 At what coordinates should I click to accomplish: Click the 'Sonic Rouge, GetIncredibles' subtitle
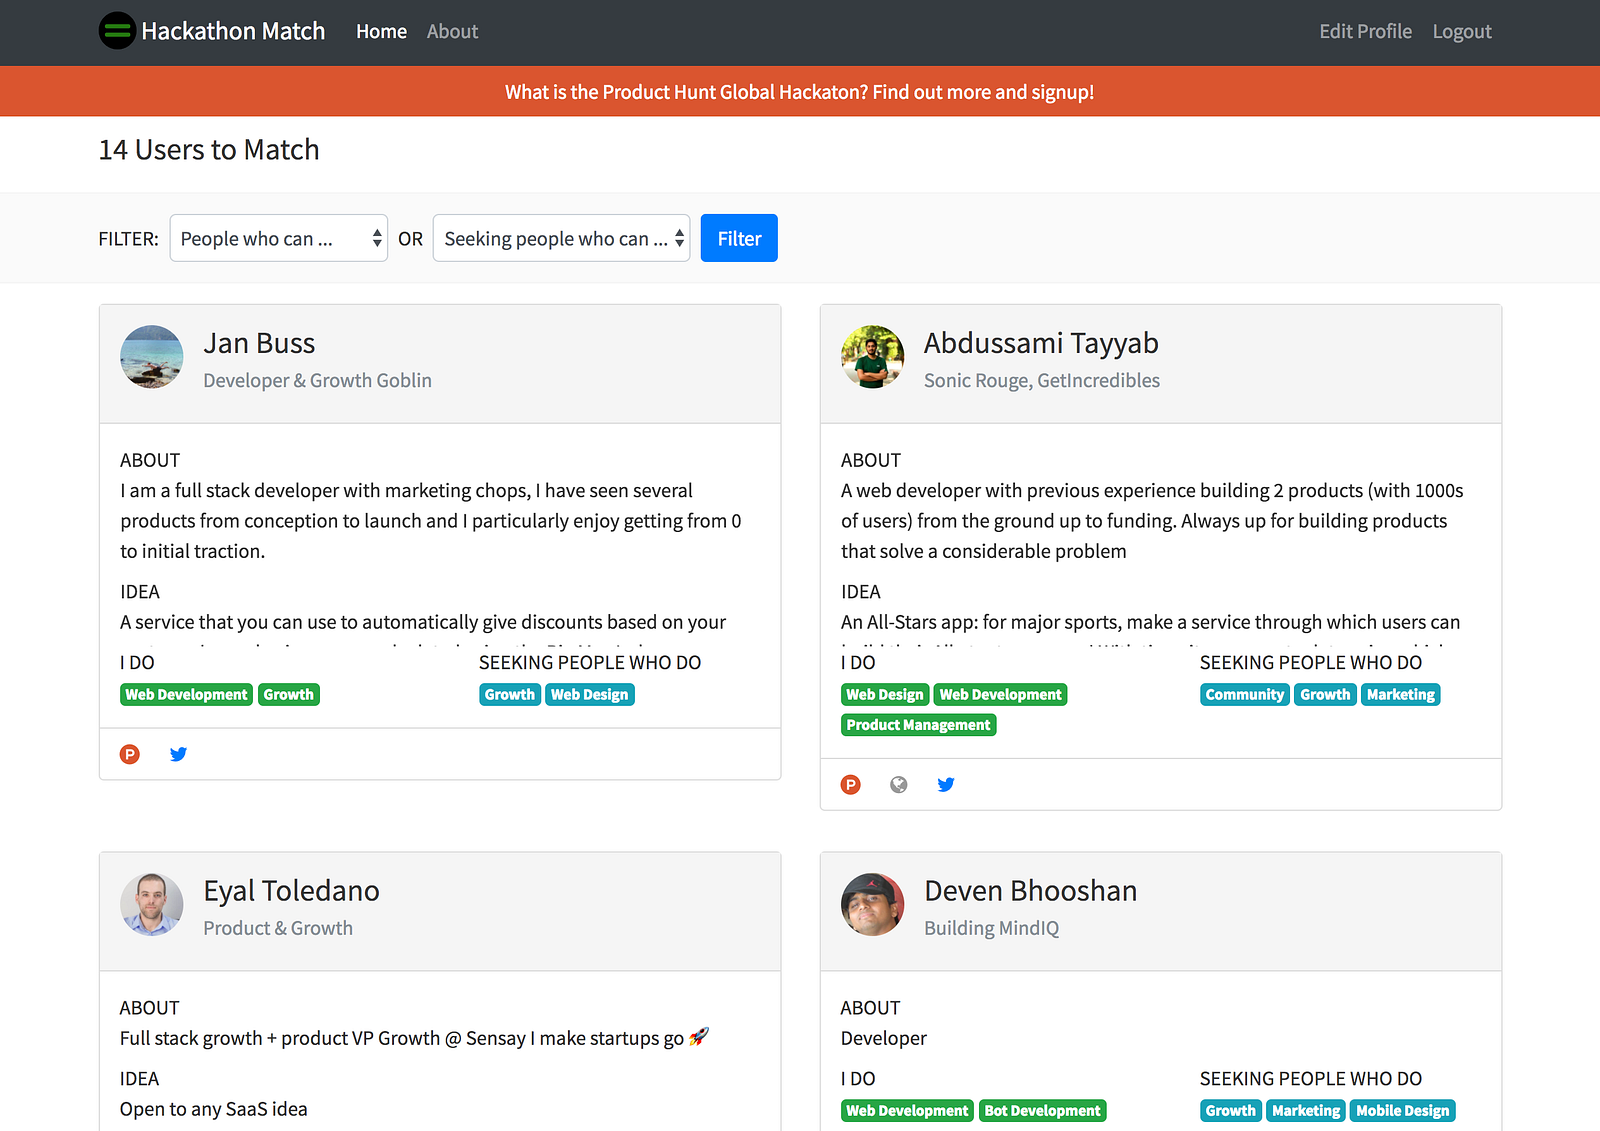point(1042,381)
